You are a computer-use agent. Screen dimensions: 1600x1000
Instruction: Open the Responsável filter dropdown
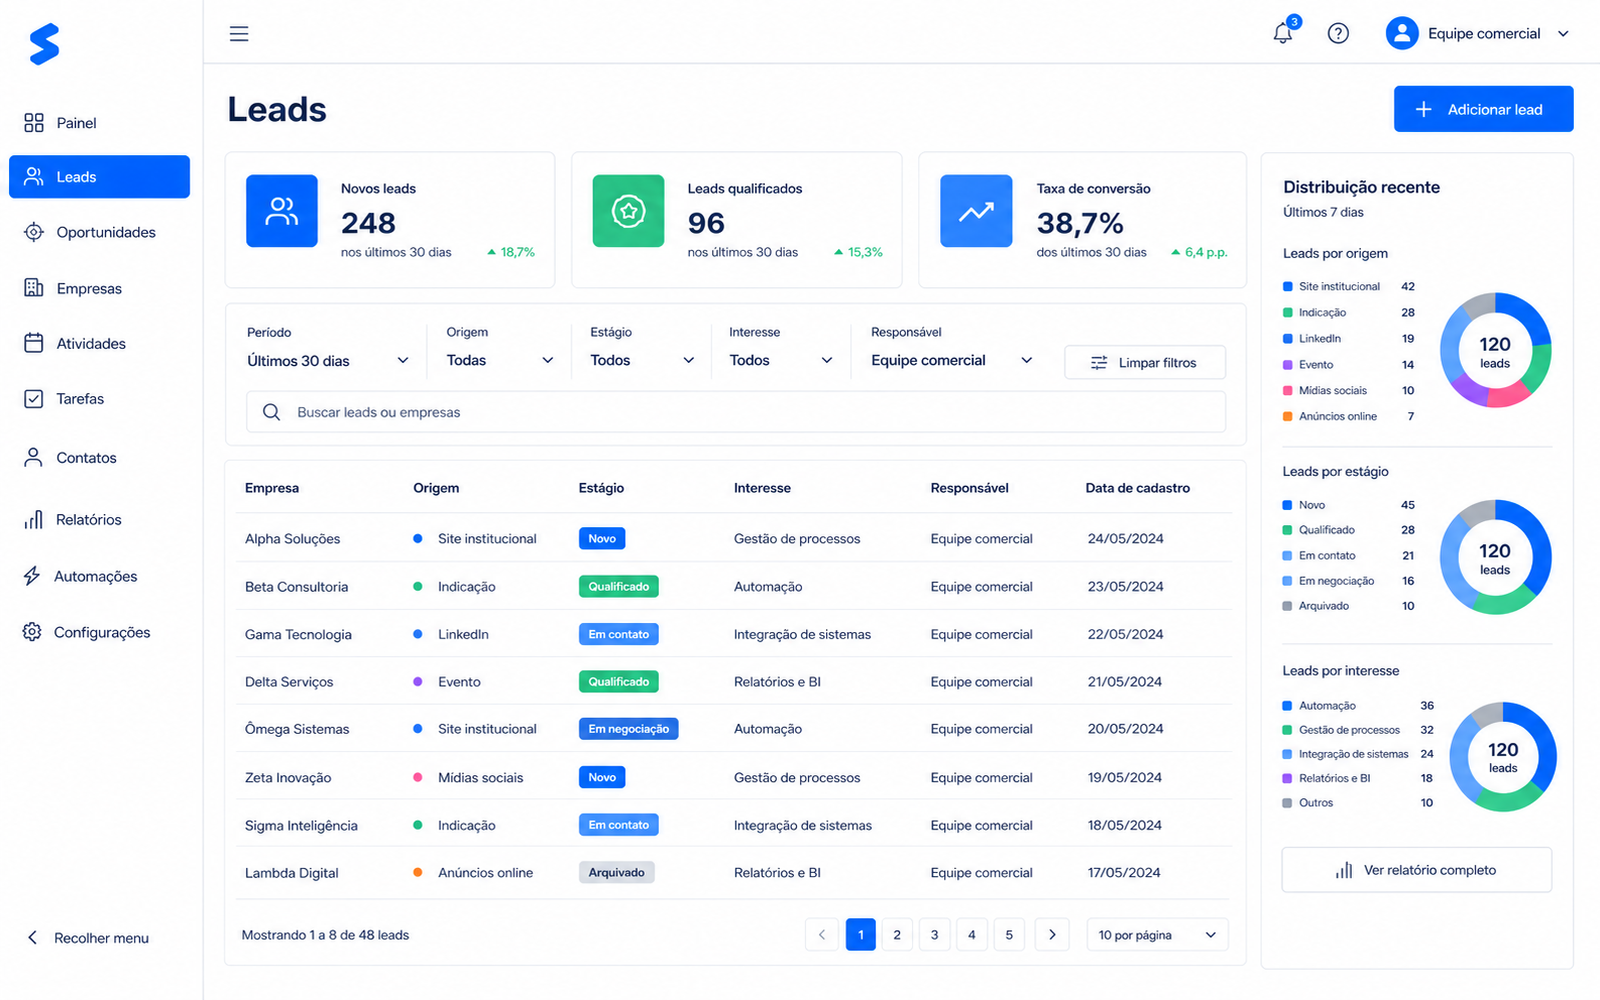[x=951, y=360]
